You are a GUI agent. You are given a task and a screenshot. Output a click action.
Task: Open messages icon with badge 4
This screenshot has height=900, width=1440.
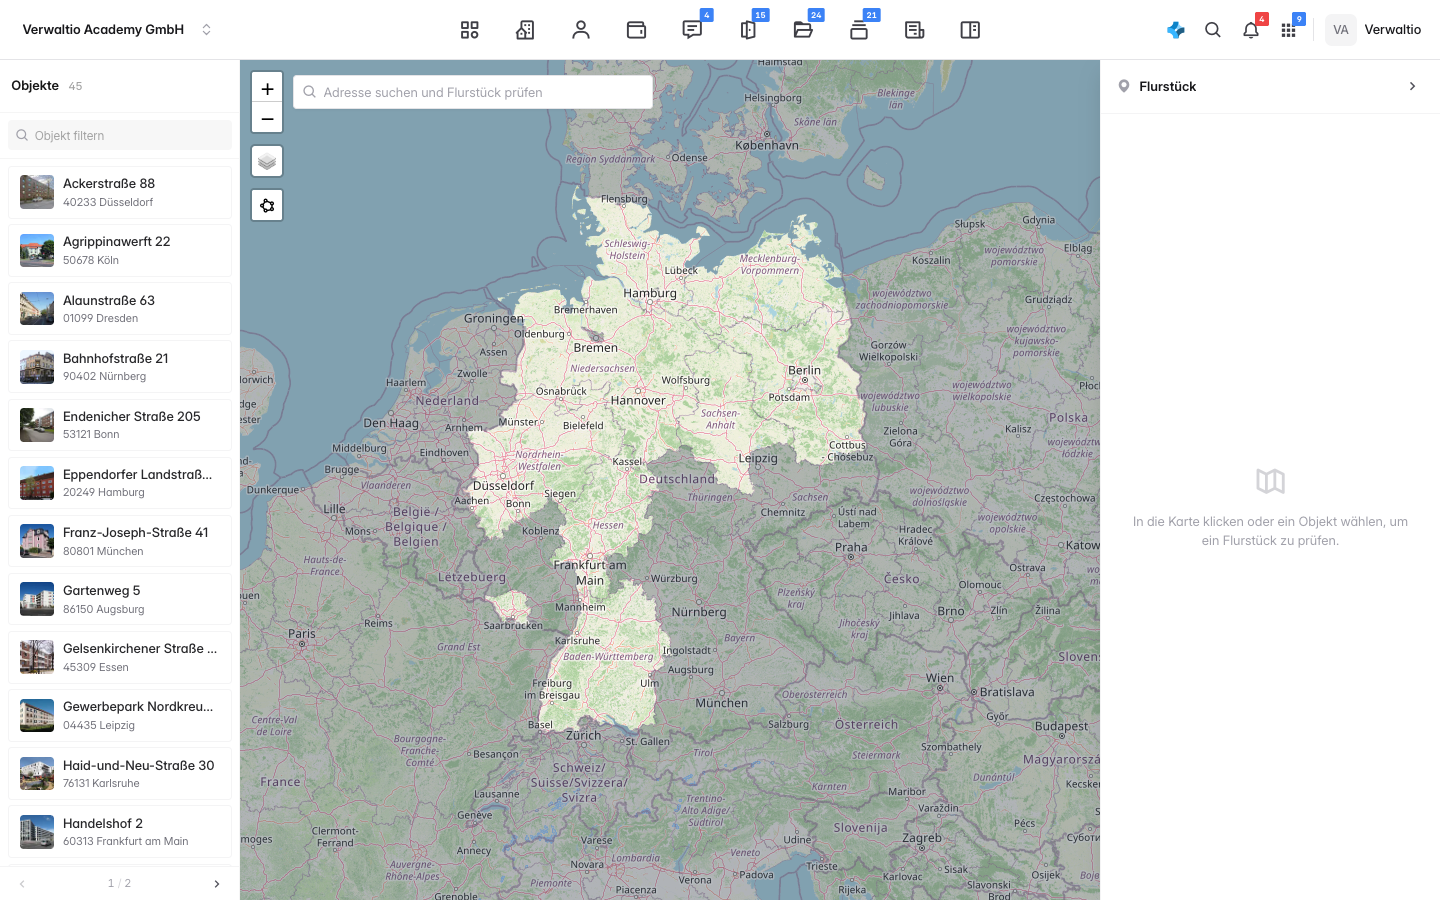coord(692,30)
